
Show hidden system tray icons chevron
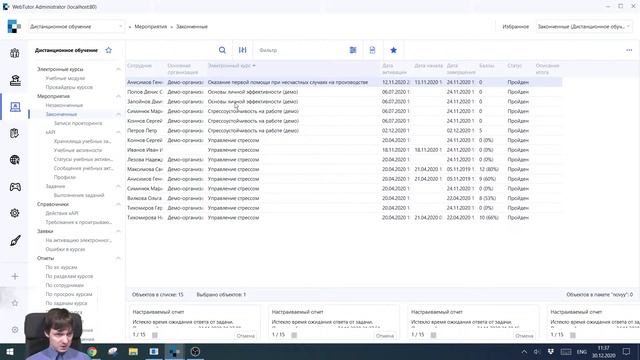click(x=524, y=351)
